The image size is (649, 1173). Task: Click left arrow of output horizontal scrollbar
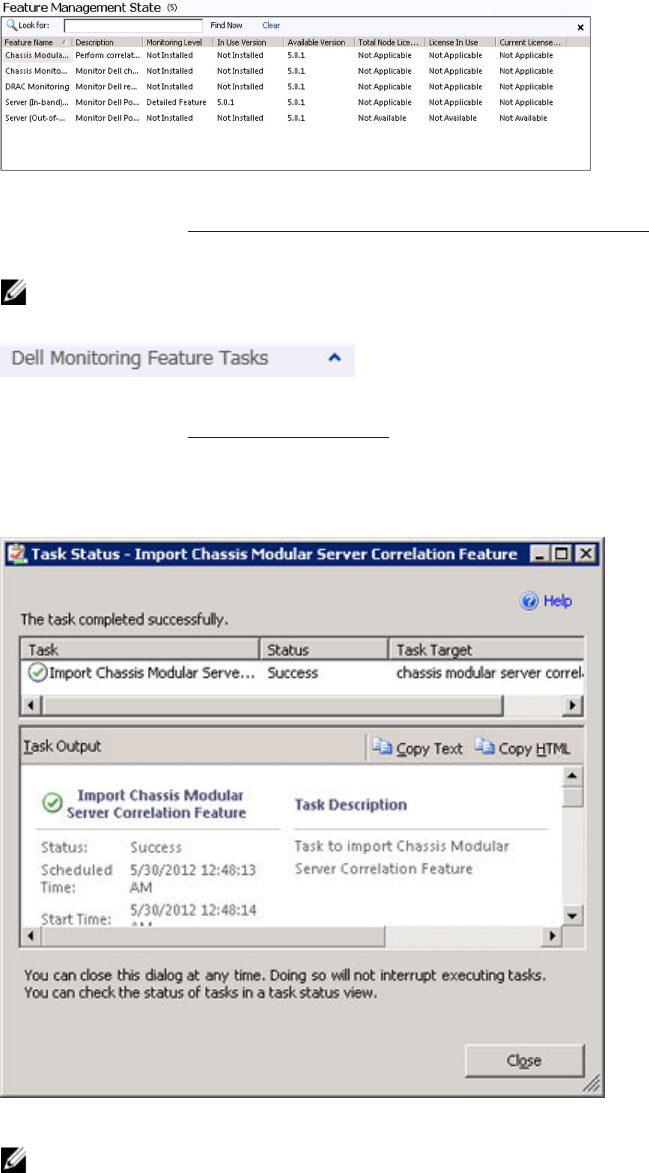point(31,936)
